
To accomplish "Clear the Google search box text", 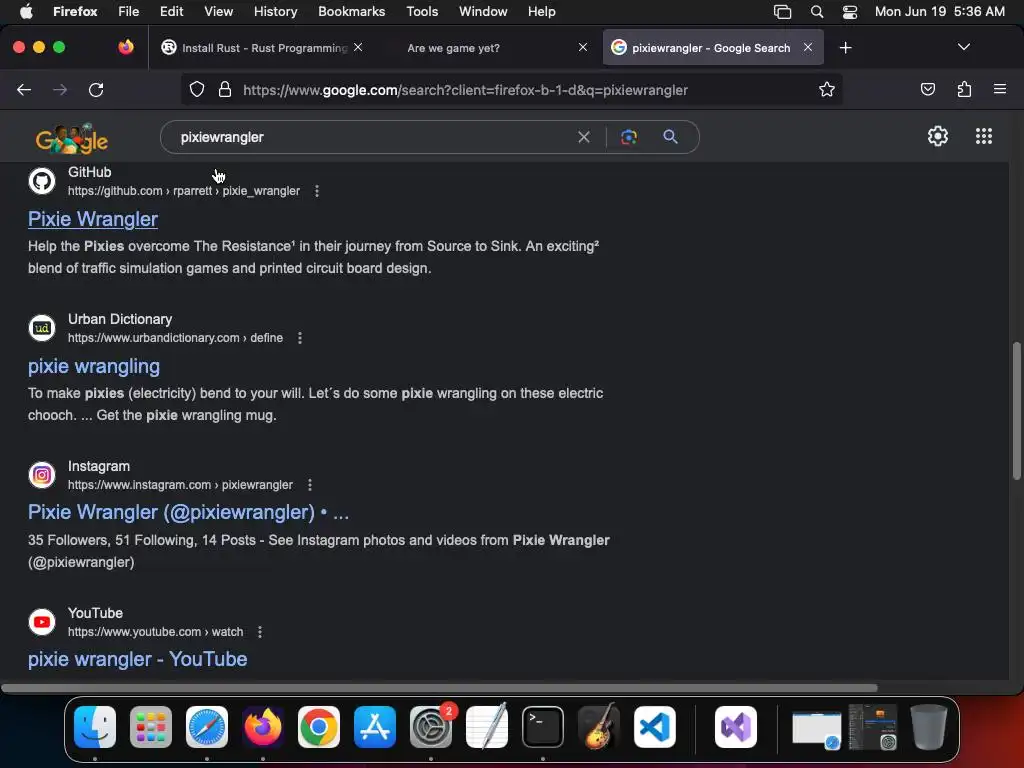I will (x=584, y=137).
